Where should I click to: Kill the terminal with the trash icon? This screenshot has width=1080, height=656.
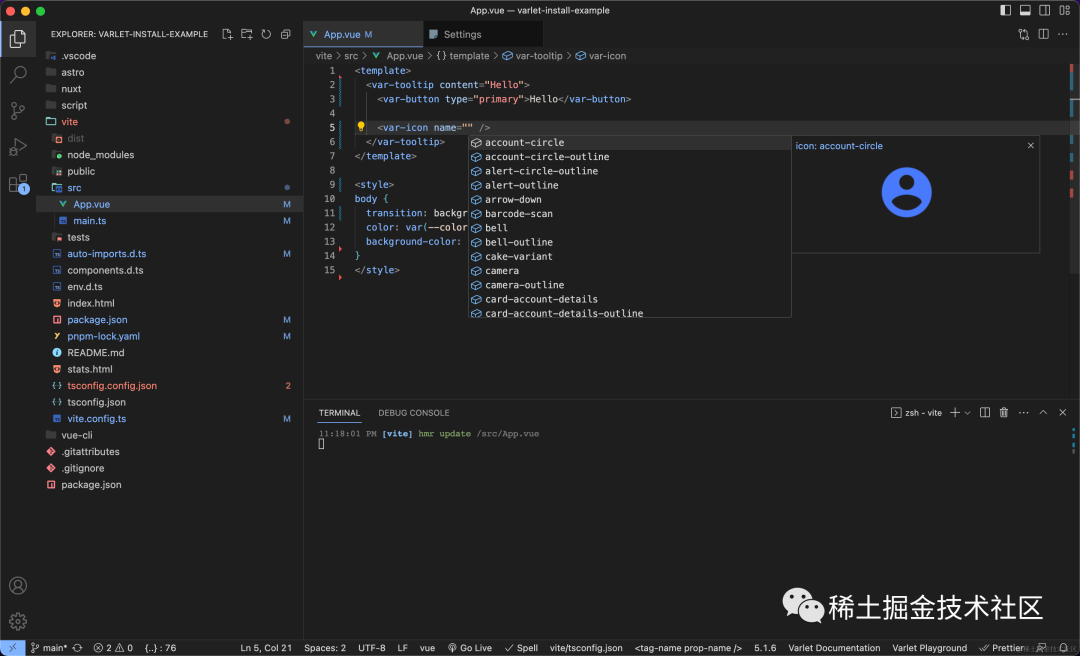1004,413
